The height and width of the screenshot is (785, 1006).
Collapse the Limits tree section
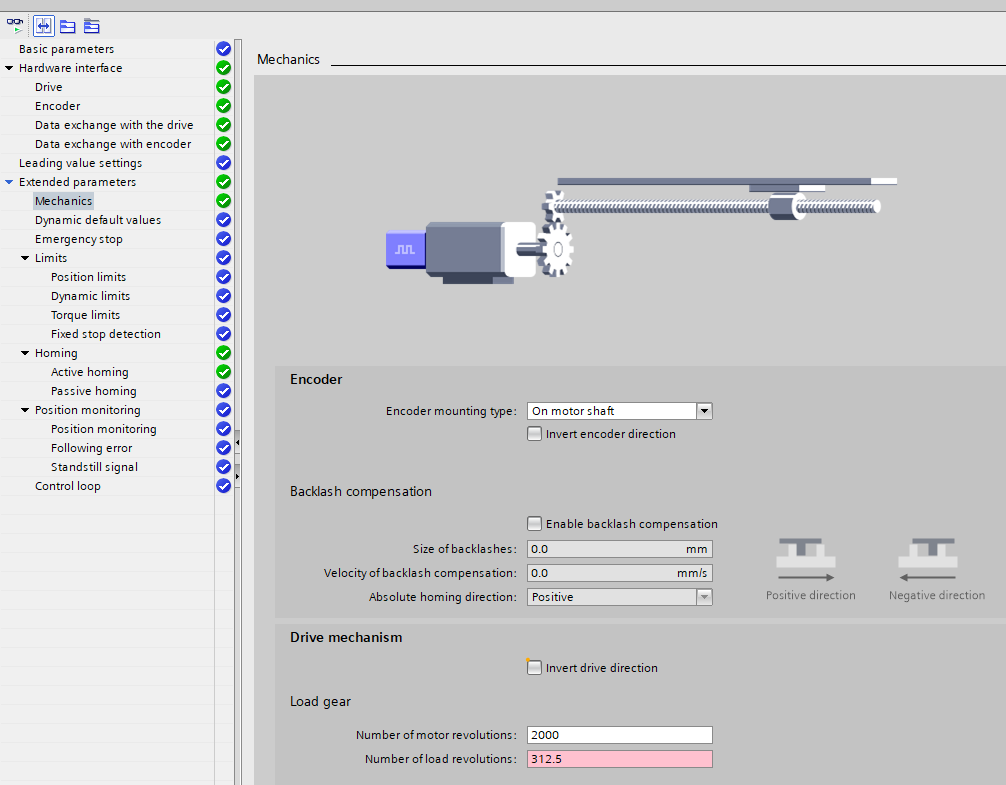(26, 258)
